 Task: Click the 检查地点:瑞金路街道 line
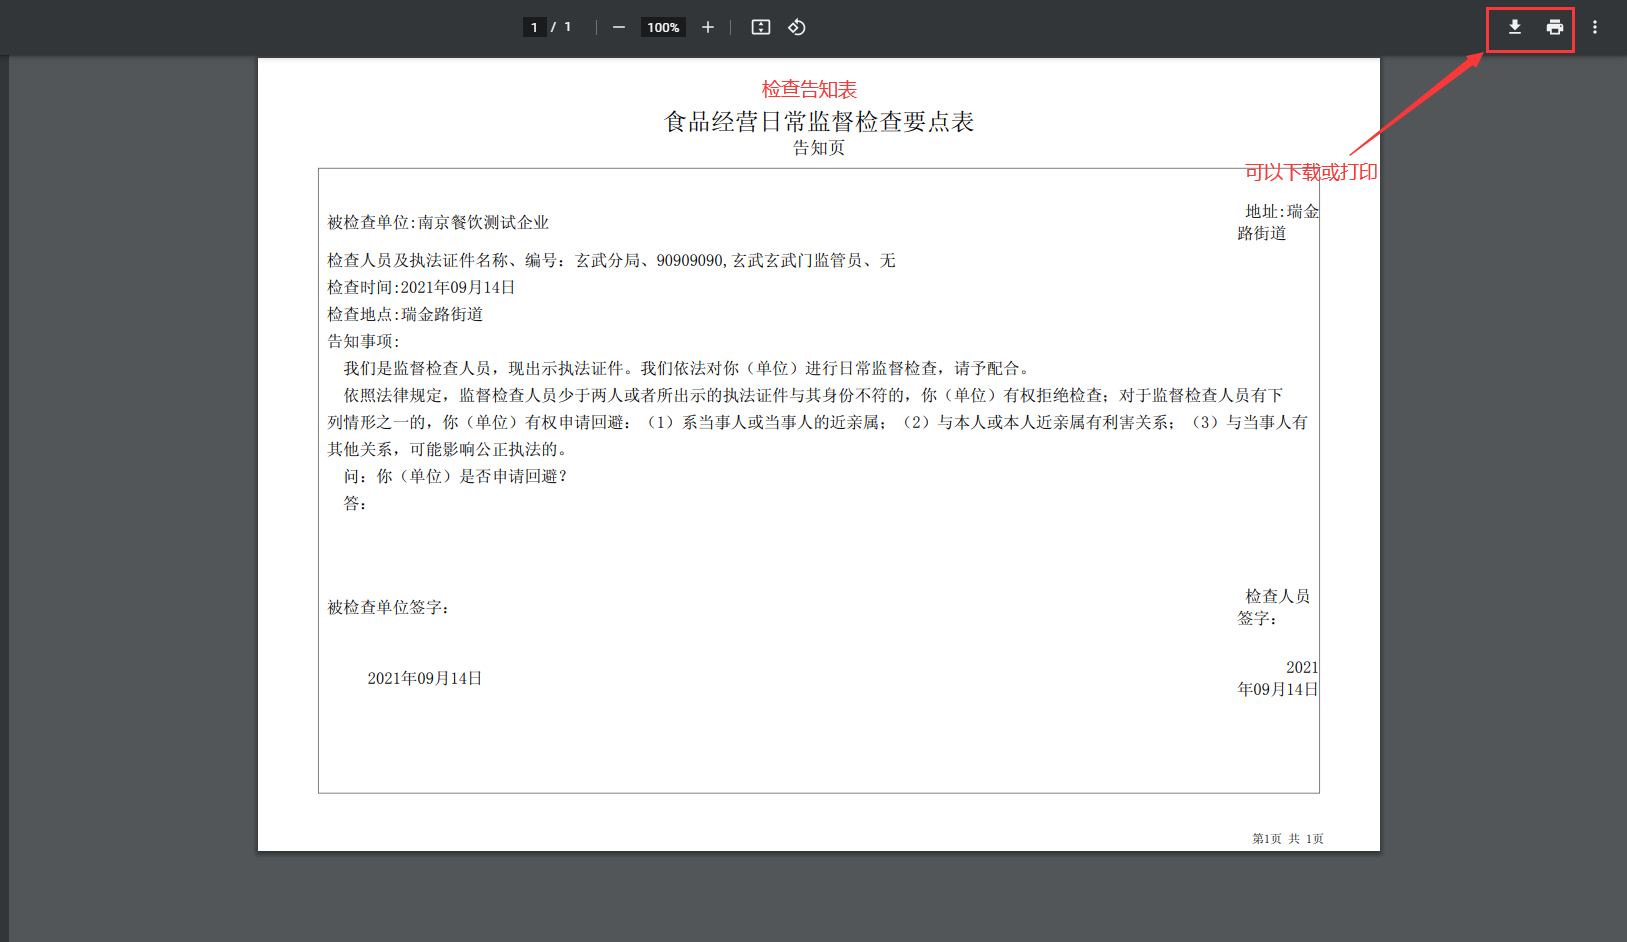pos(405,314)
